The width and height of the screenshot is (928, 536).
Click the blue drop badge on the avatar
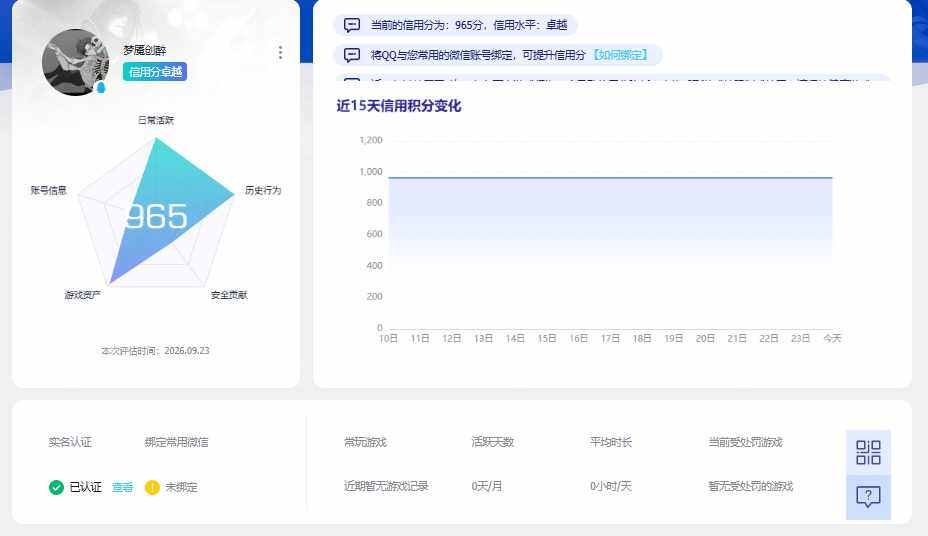tap(101, 88)
